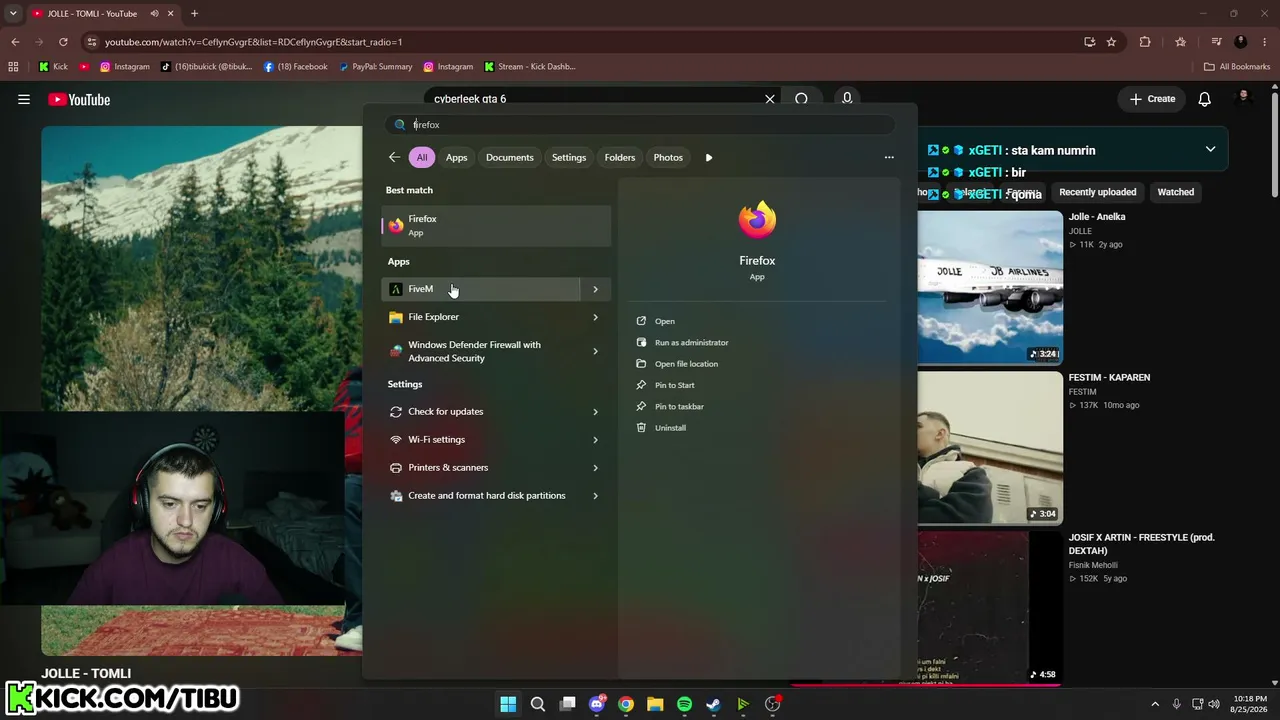
Task: Filter search results by Settings
Action: click(x=569, y=157)
